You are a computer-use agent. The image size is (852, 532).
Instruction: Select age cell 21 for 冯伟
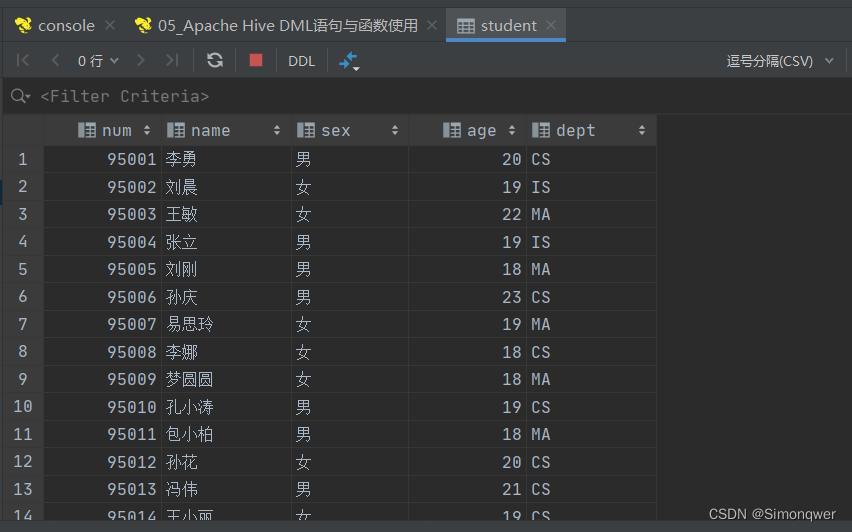(467, 489)
